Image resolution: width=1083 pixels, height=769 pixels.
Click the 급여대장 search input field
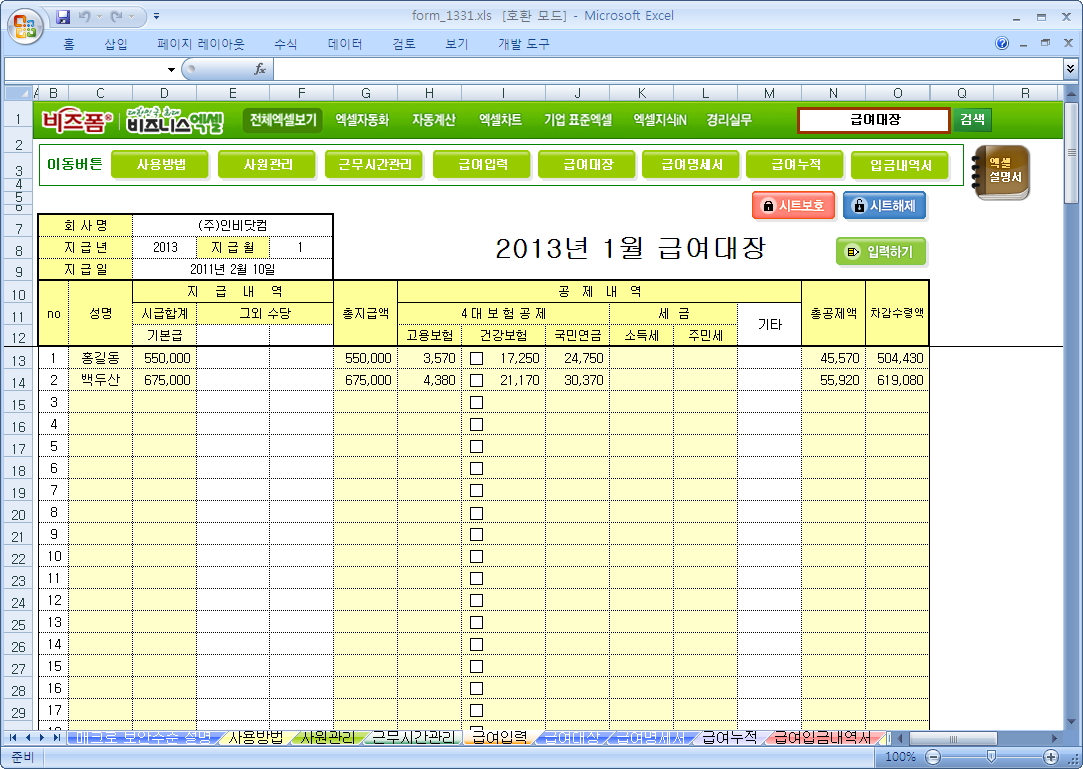tap(873, 120)
